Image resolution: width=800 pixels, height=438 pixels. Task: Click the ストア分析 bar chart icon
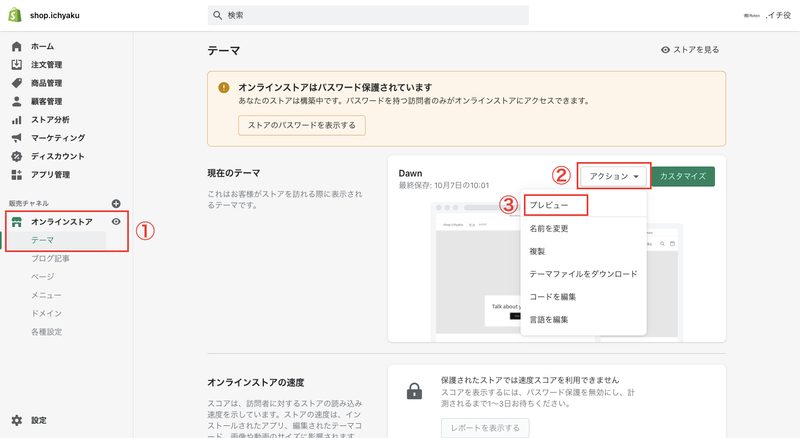tap(17, 119)
